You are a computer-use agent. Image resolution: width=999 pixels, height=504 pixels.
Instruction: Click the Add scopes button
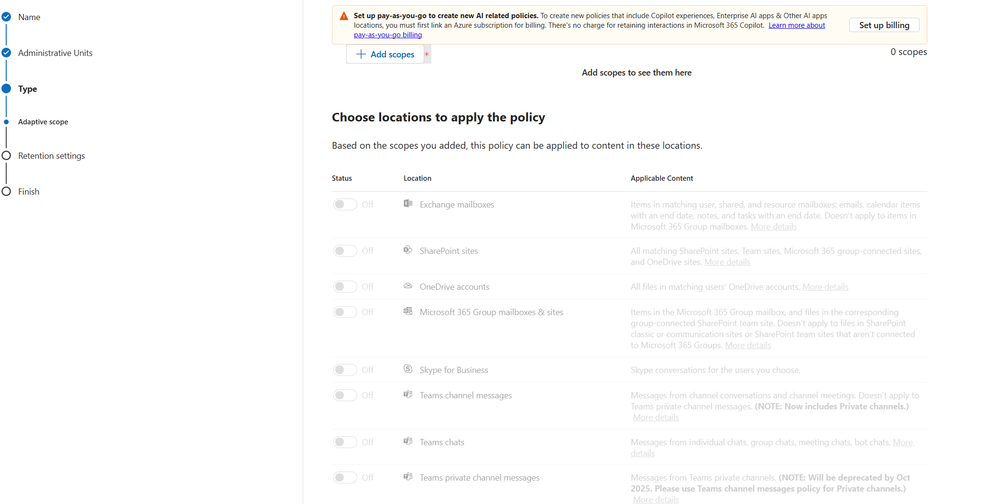point(385,54)
